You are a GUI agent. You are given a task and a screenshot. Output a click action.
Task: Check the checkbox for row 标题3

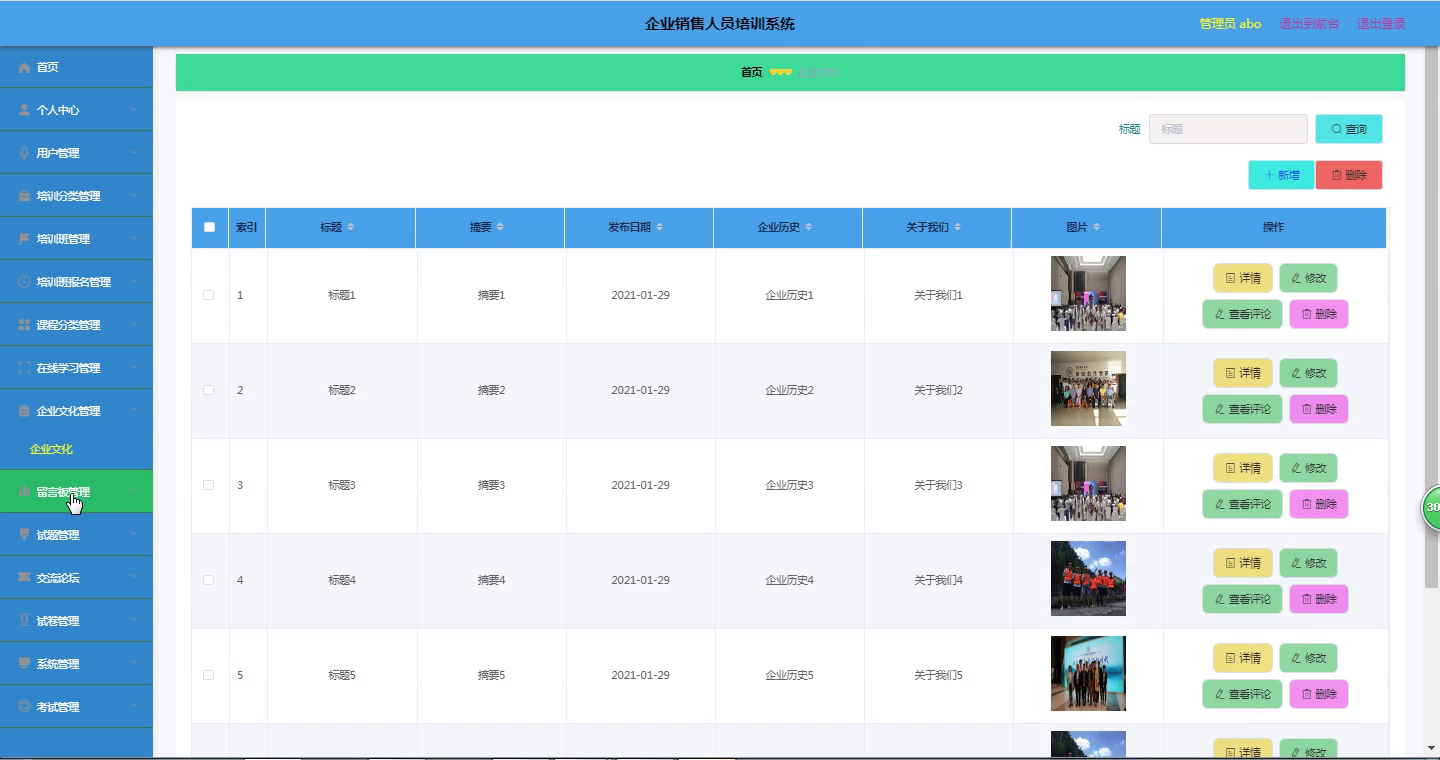(x=208, y=485)
